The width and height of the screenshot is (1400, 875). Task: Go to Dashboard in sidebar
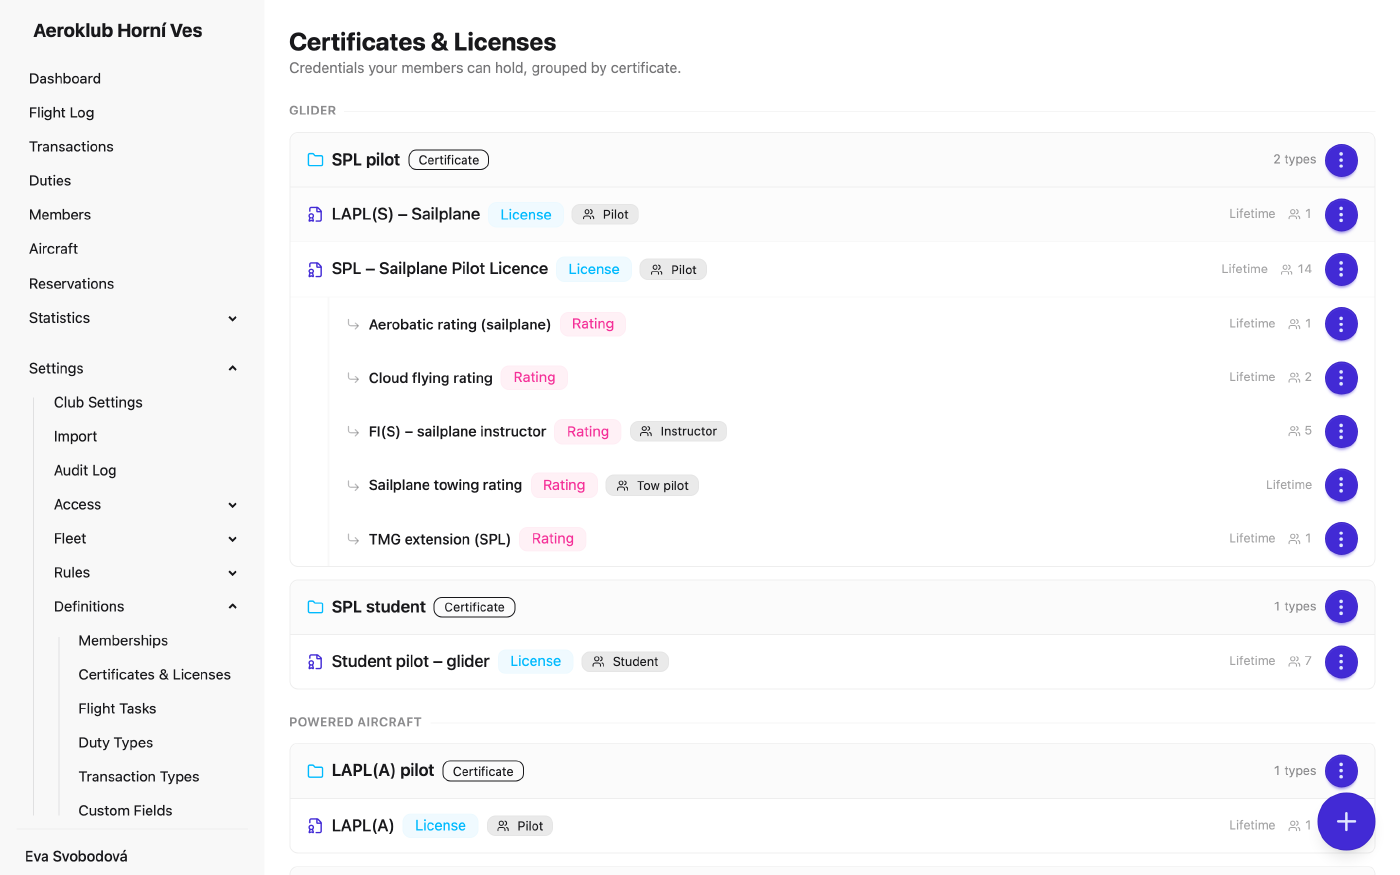[65, 79]
